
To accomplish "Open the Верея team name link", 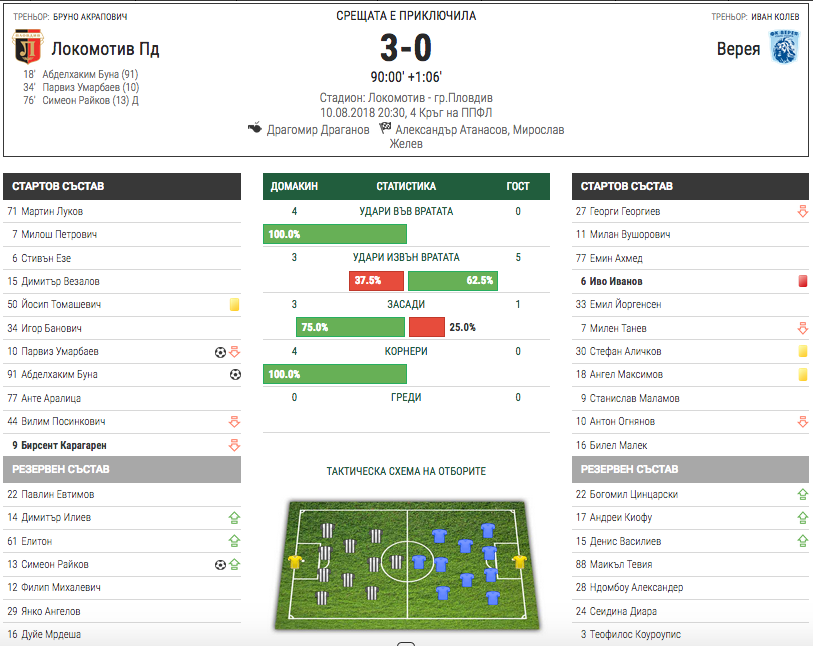I will (x=738, y=49).
